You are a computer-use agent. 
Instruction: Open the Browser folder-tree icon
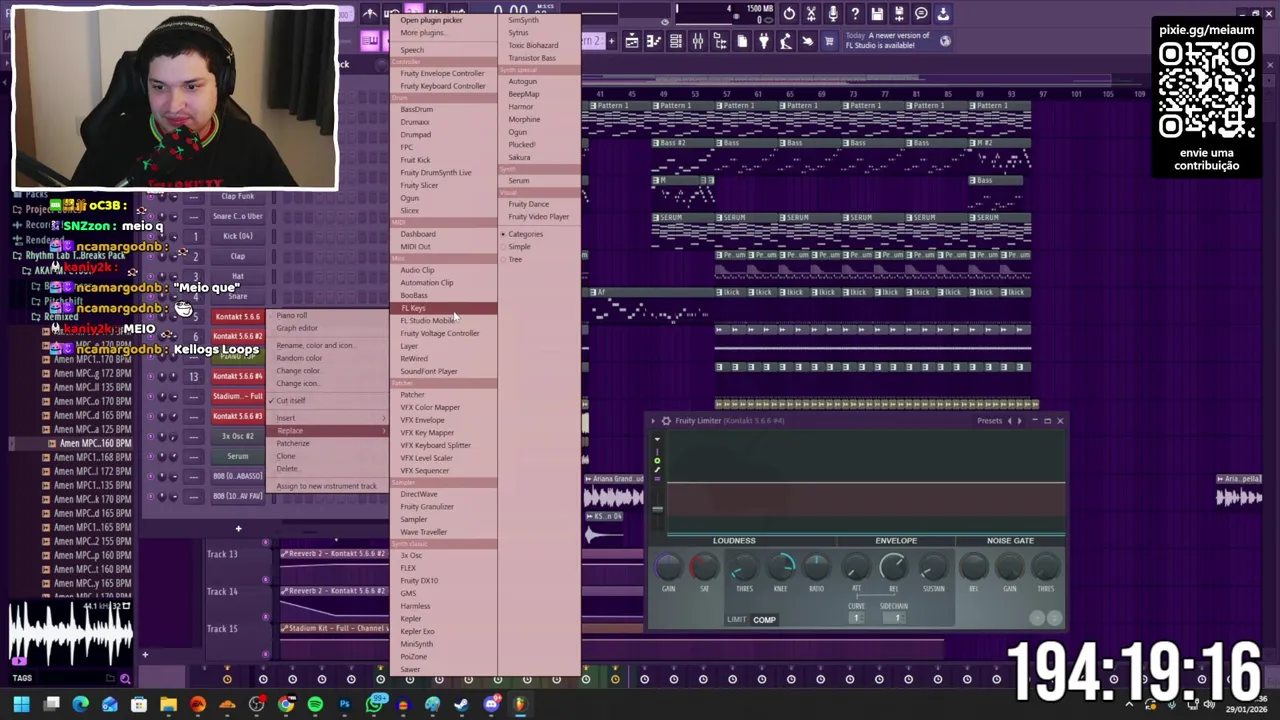click(720, 41)
